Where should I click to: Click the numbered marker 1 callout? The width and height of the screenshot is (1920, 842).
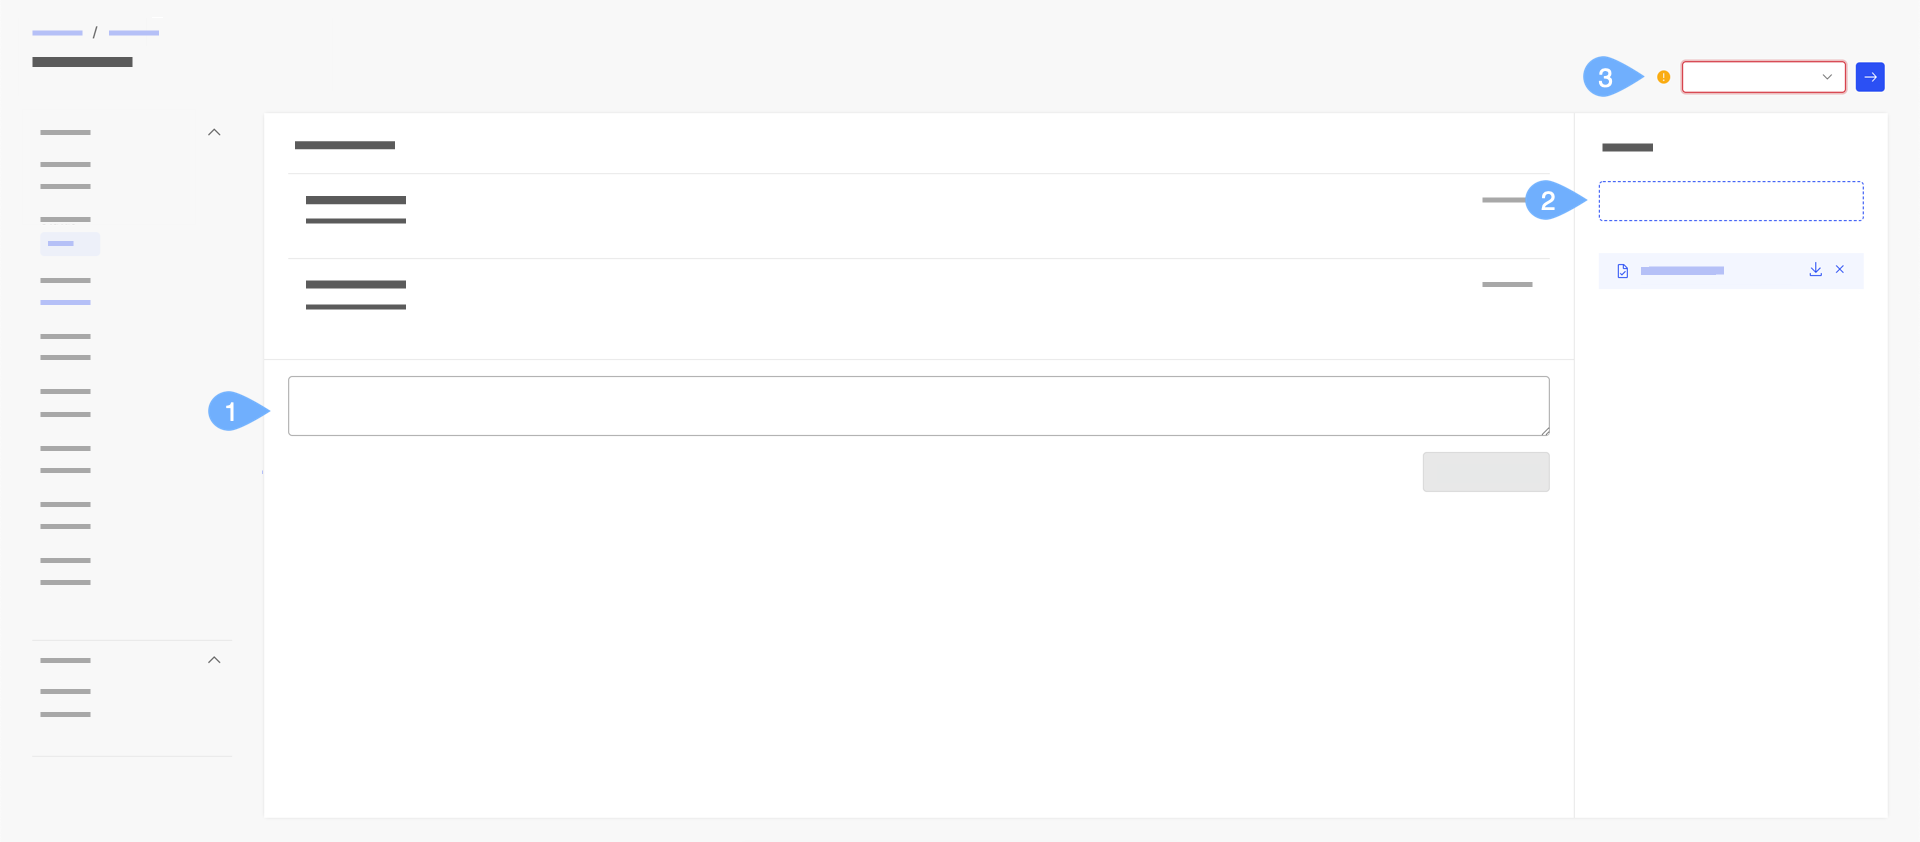coord(230,411)
